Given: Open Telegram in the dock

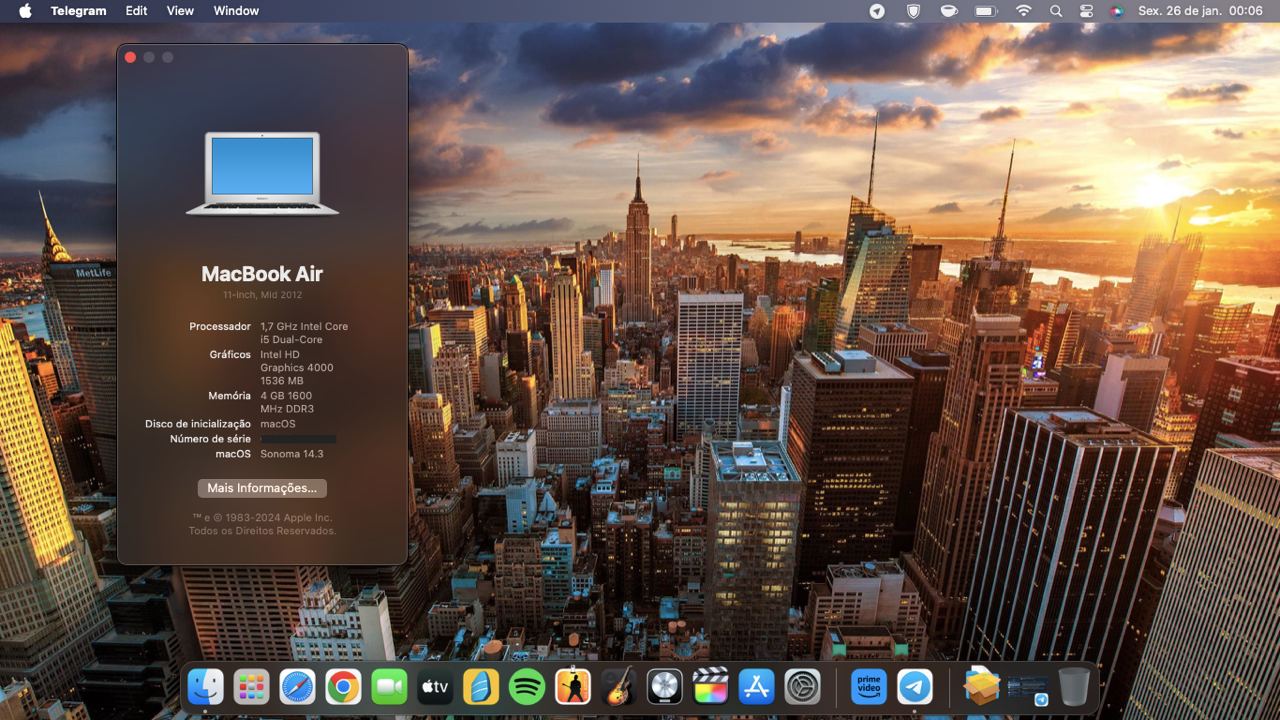Looking at the screenshot, I should 915,687.
